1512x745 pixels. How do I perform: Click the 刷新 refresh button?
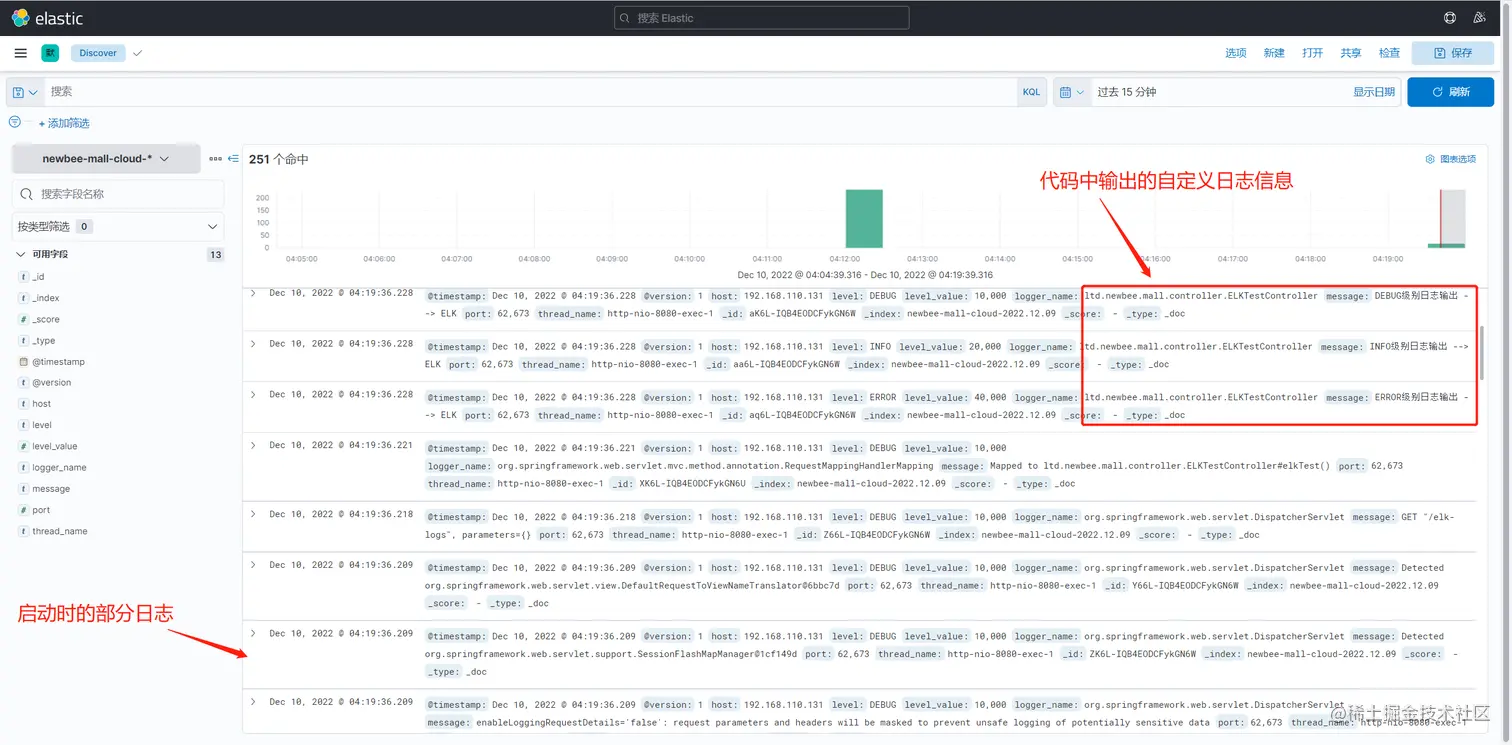pyautogui.click(x=1451, y=92)
